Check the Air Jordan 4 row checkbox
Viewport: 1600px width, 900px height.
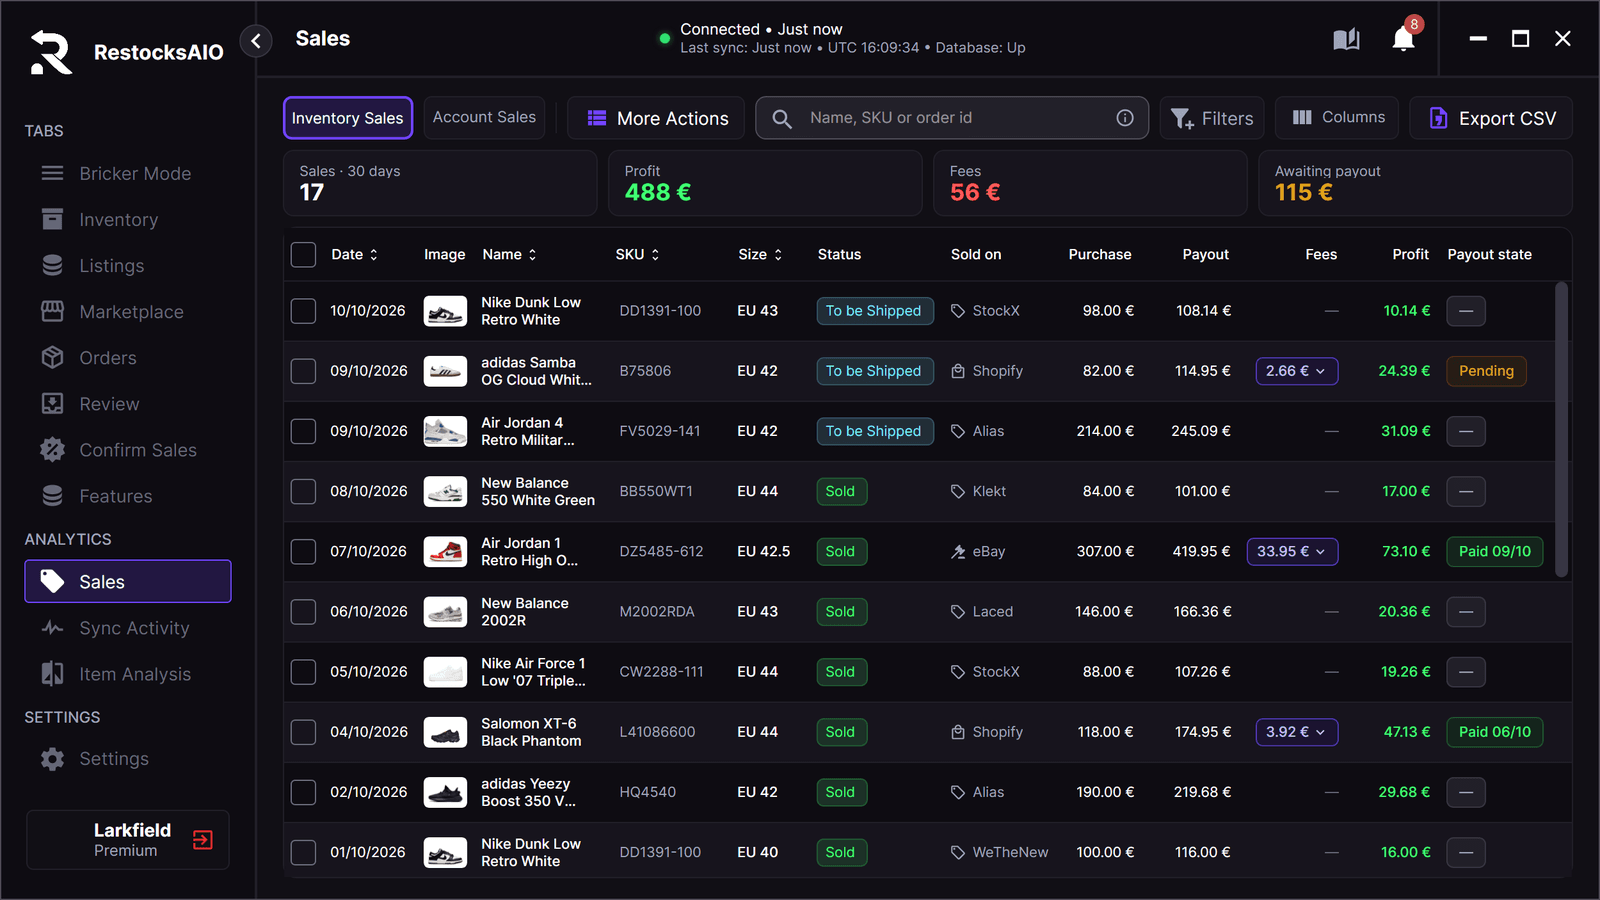[x=303, y=431]
